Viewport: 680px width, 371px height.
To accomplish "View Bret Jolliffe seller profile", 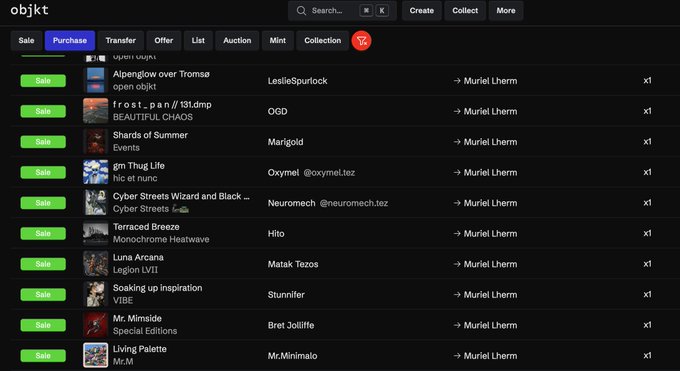I will 291,325.
